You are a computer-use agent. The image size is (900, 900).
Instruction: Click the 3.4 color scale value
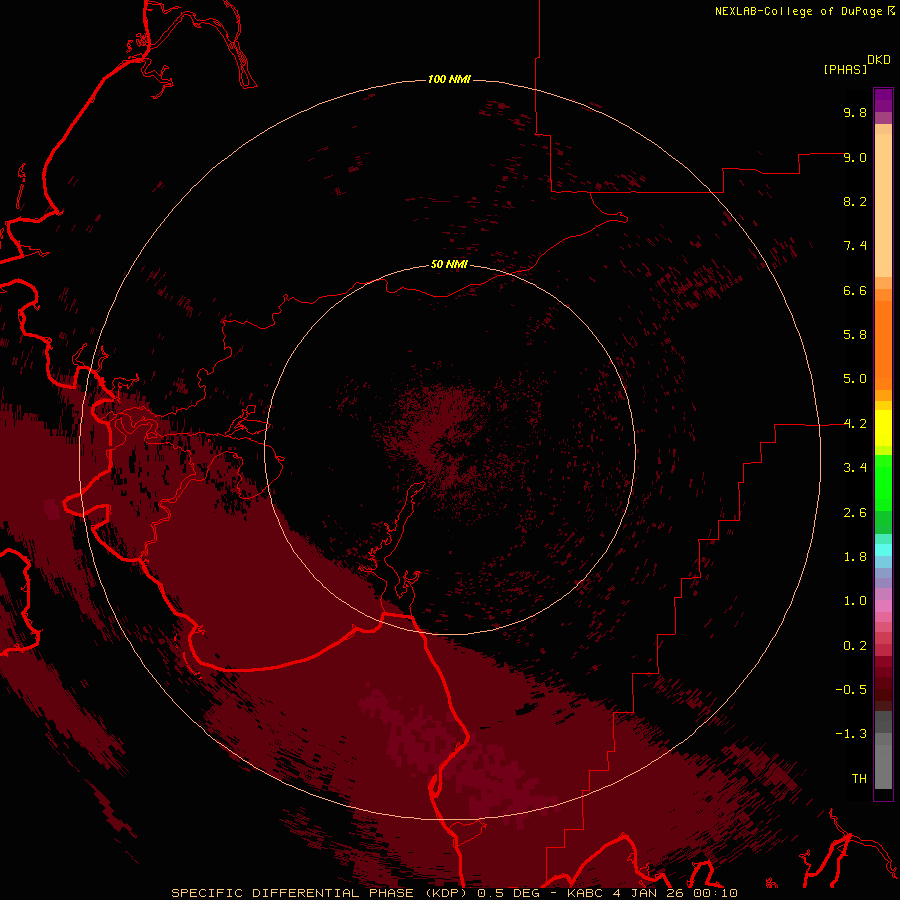[x=855, y=468]
